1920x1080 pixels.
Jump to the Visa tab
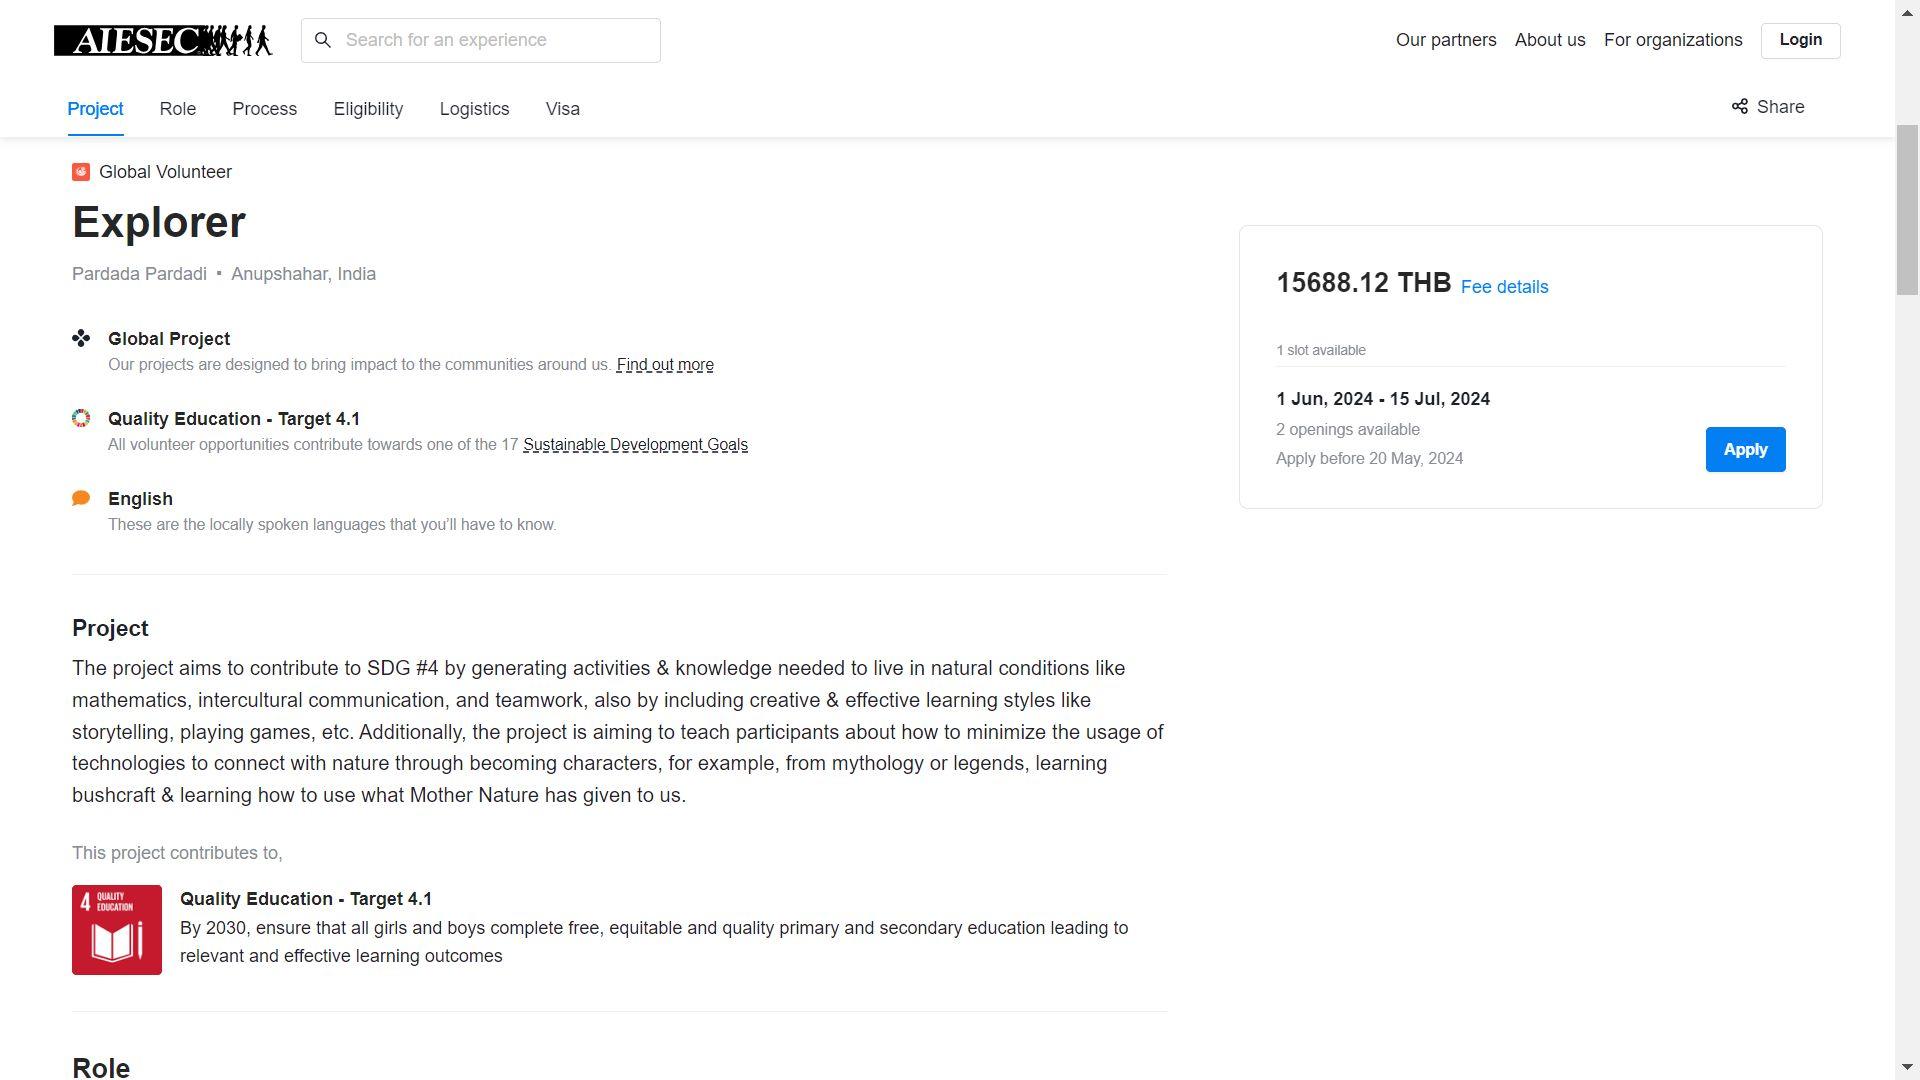click(x=563, y=109)
